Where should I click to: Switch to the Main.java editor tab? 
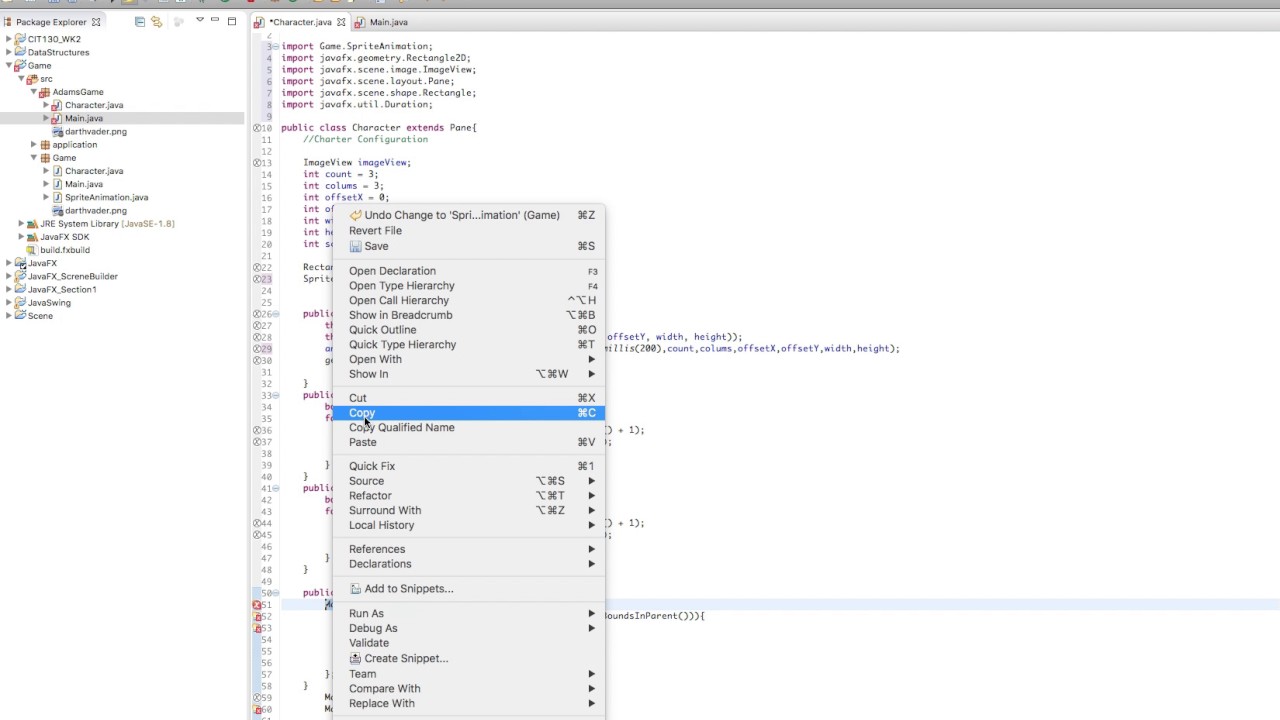click(x=388, y=22)
